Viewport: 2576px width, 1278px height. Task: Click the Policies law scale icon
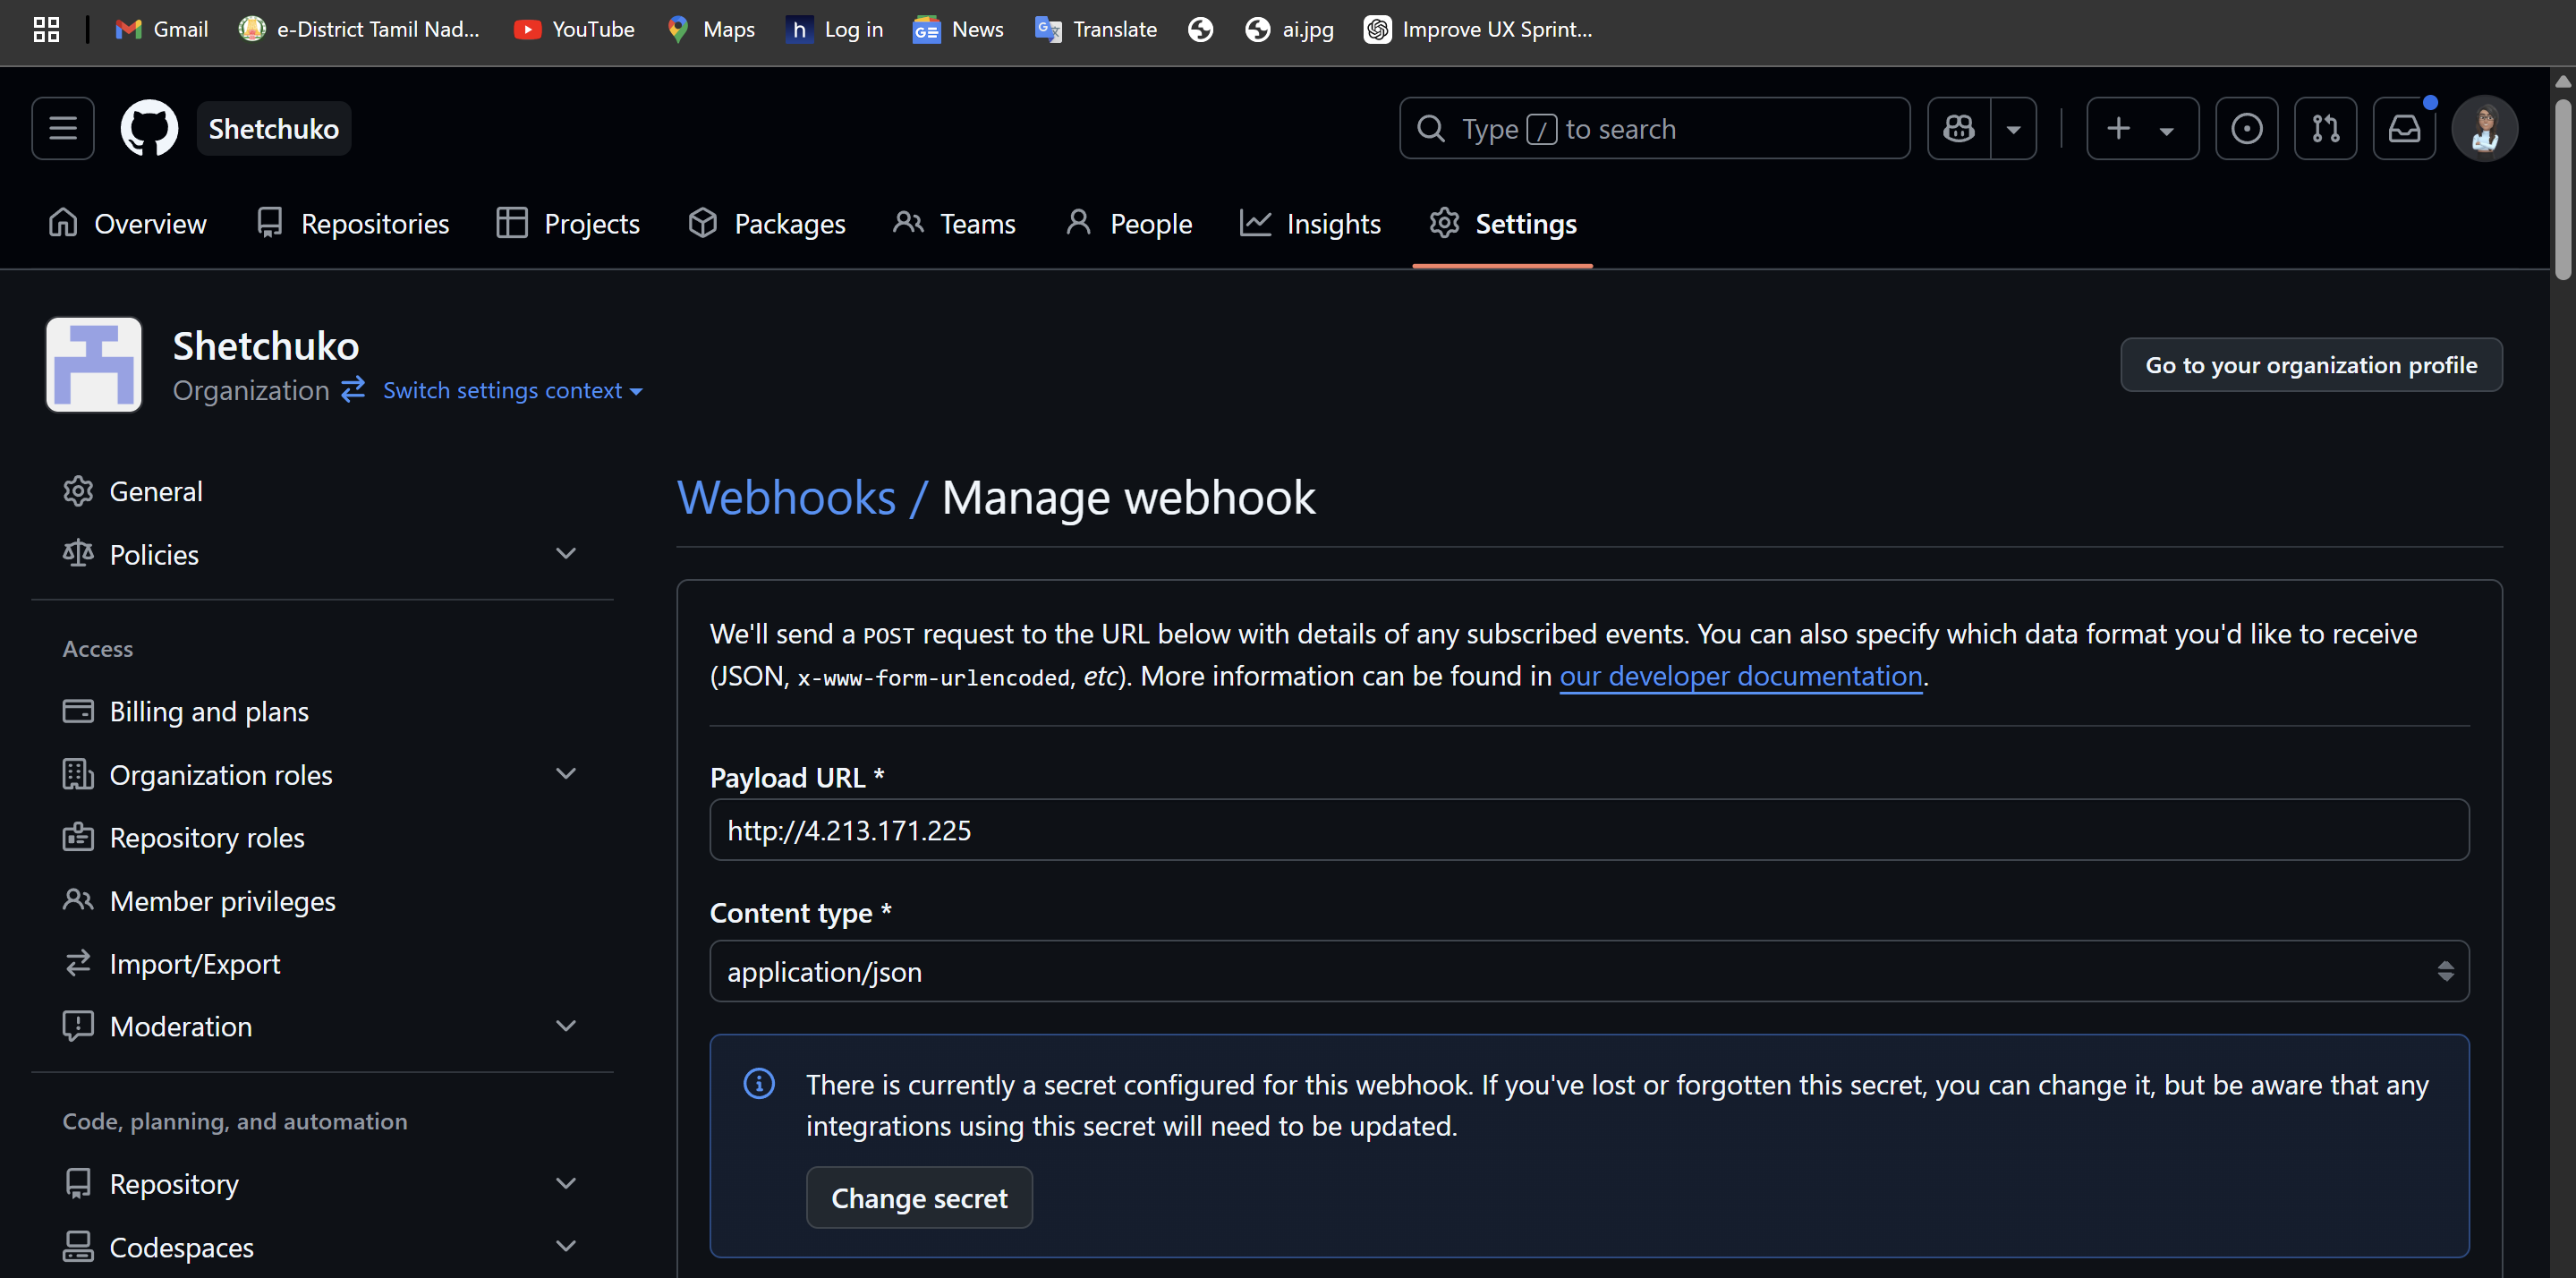tap(78, 553)
